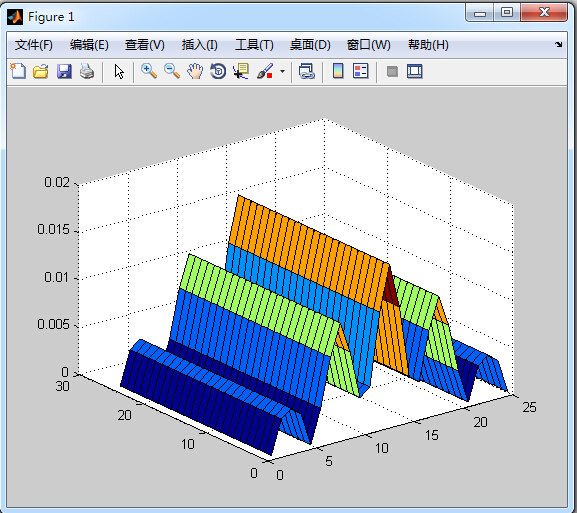Activate the Zoom In magnifier tool

pyautogui.click(x=149, y=71)
